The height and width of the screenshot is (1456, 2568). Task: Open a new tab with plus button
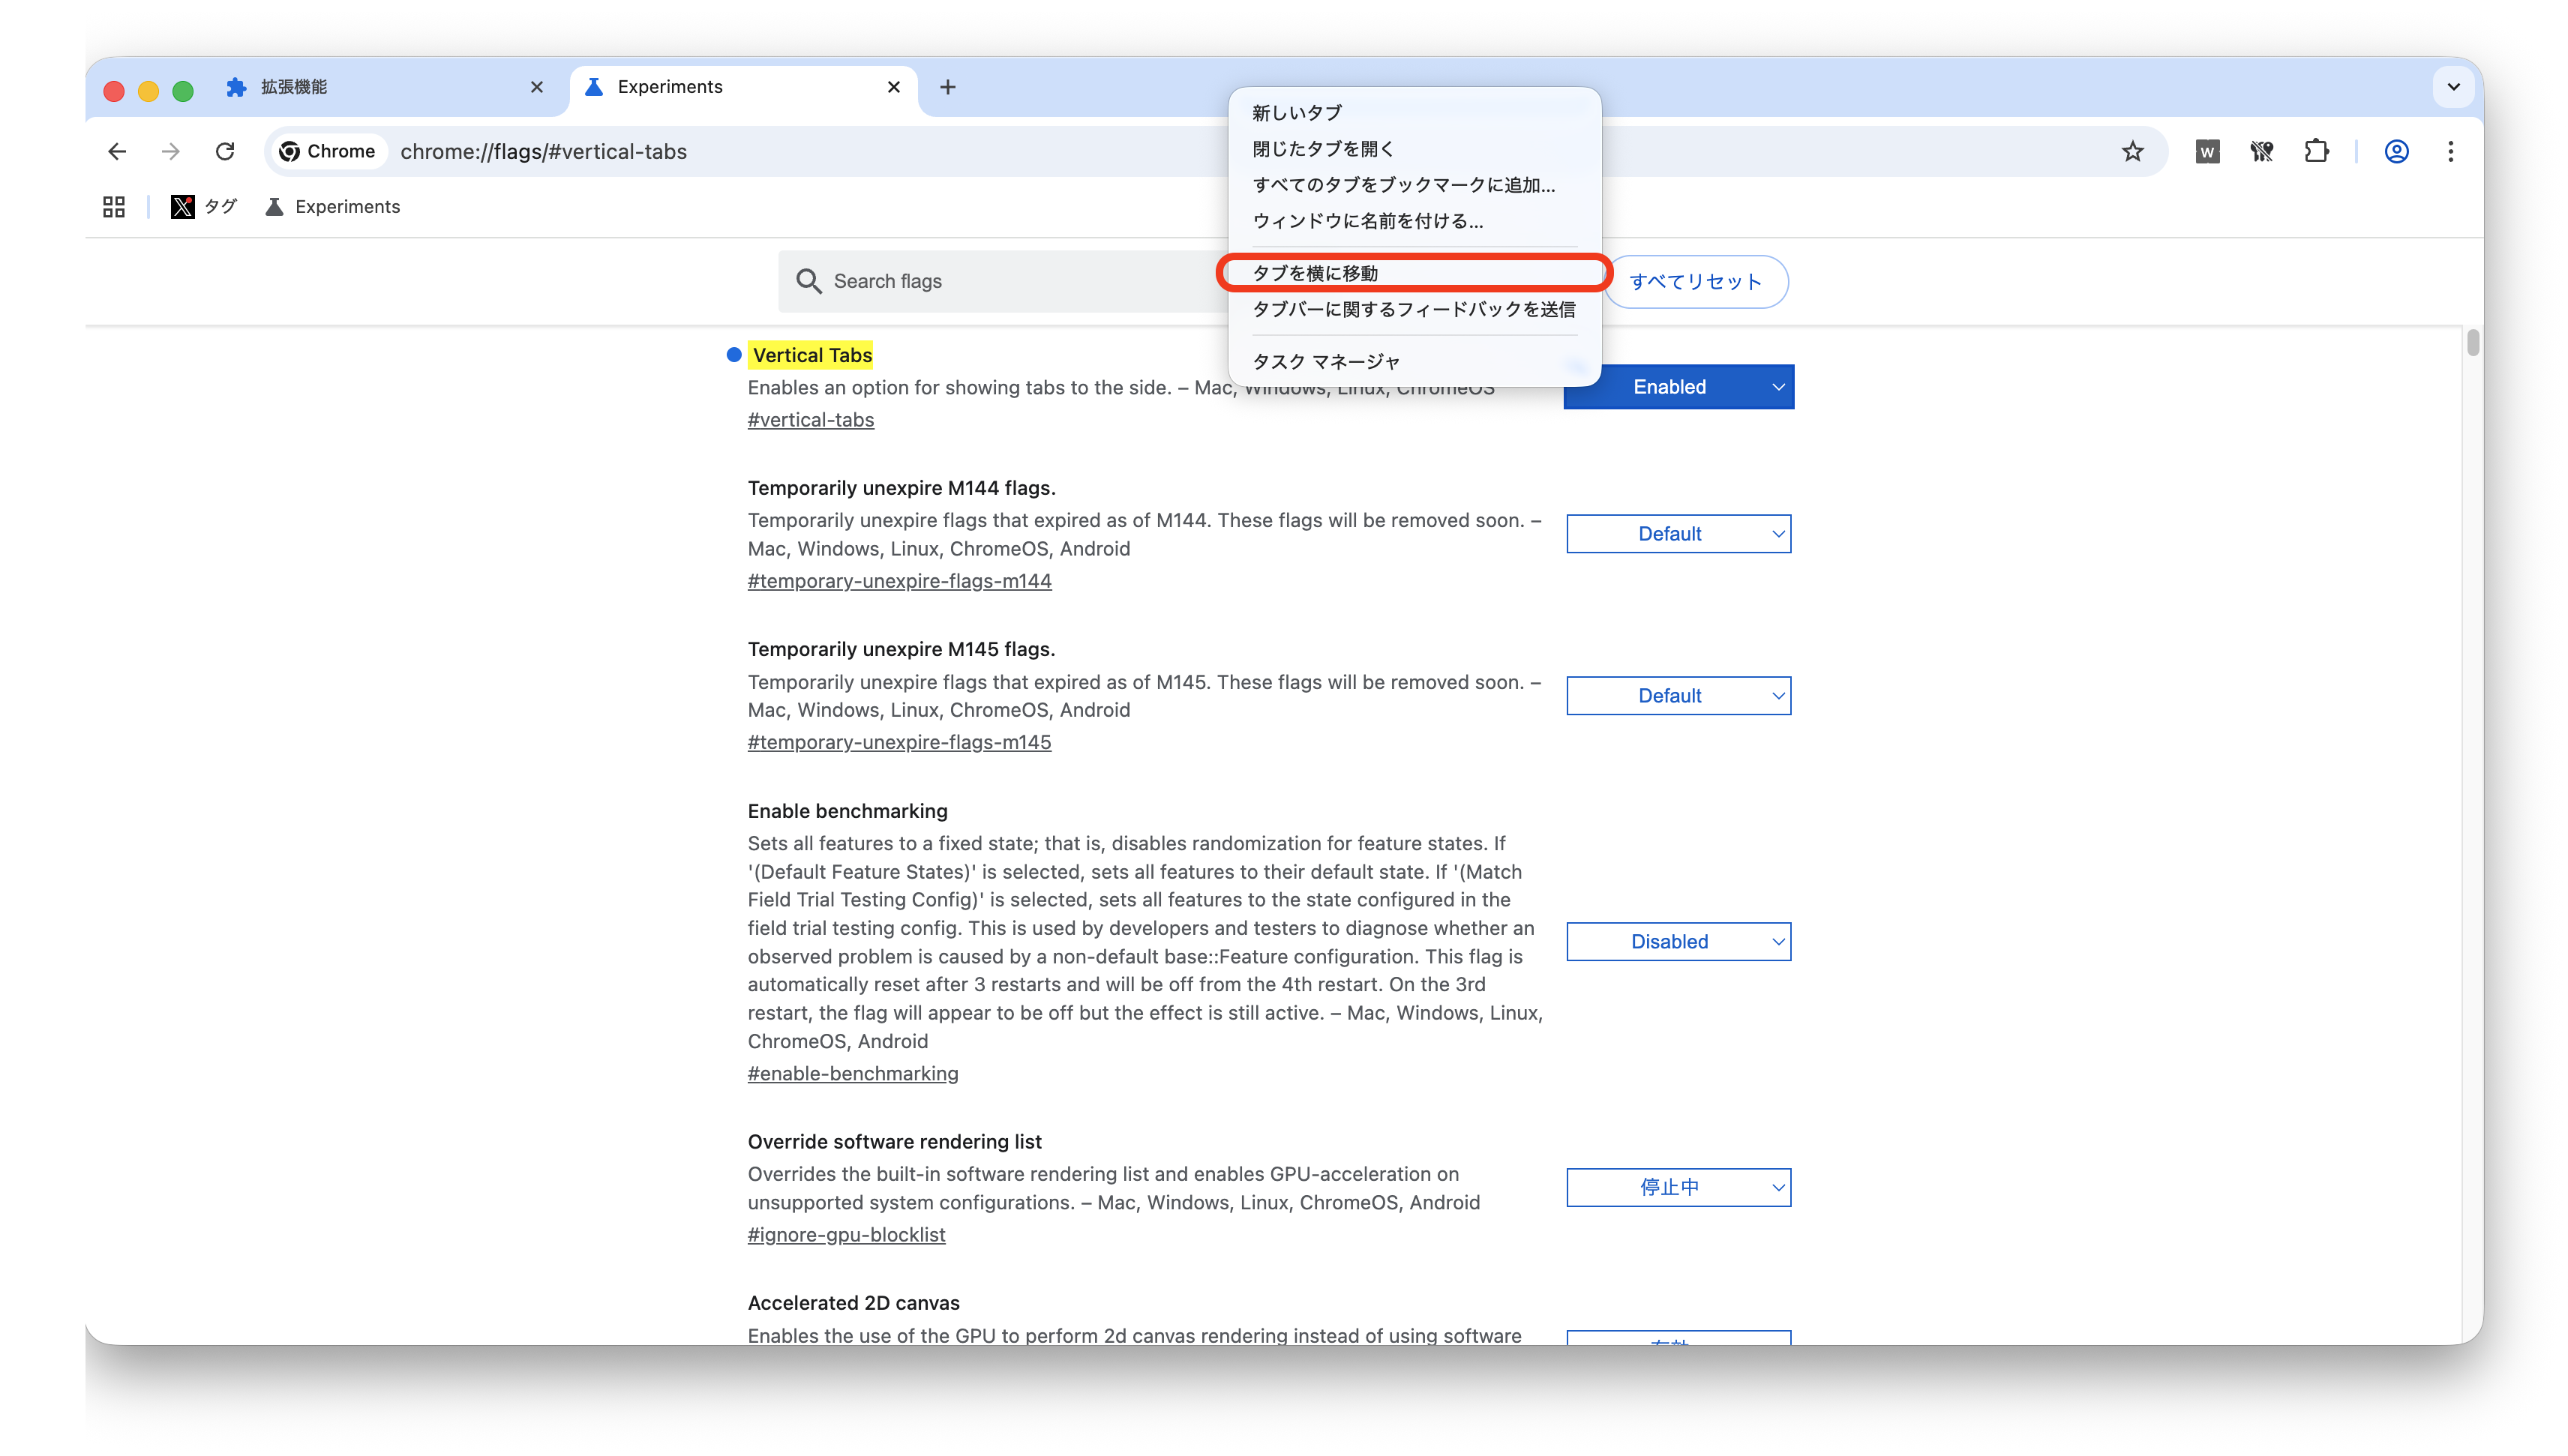(947, 87)
